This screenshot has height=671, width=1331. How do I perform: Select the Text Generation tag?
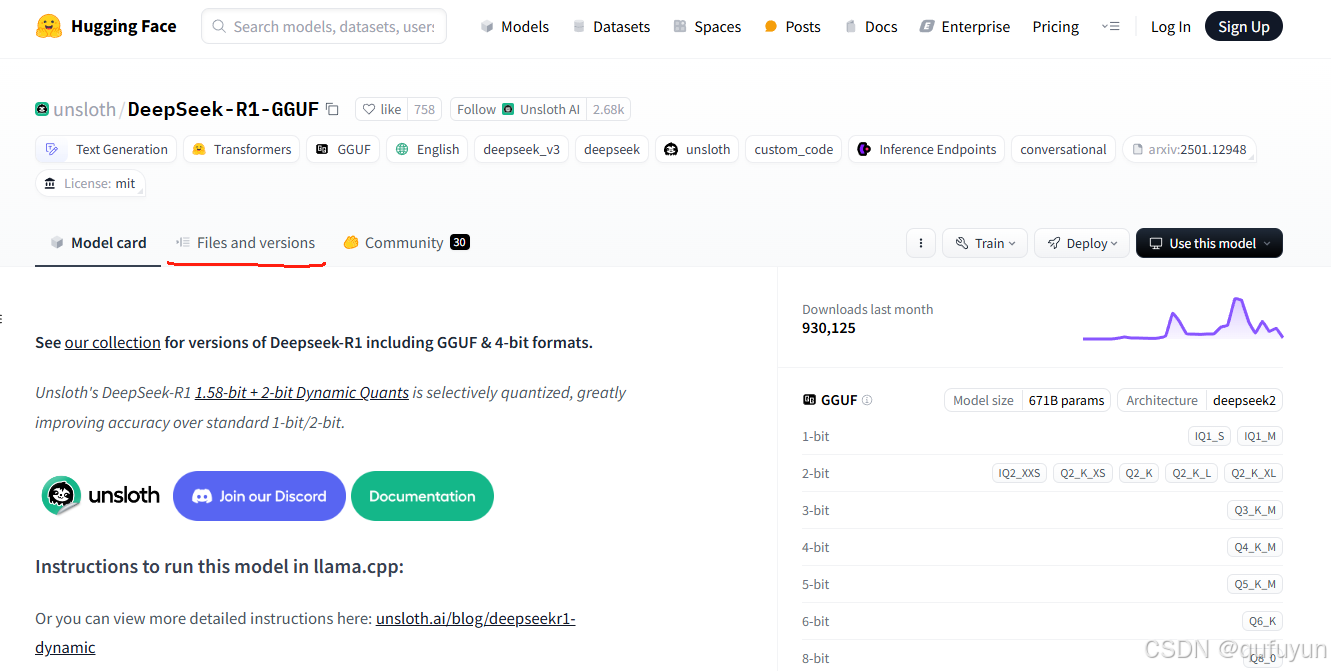106,149
